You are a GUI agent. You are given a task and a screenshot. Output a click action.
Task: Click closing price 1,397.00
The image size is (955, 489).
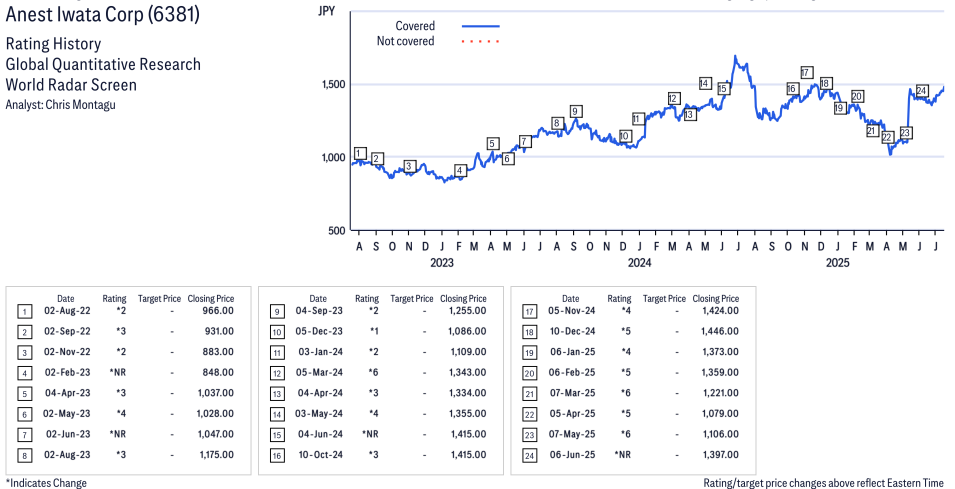[x=721, y=455]
